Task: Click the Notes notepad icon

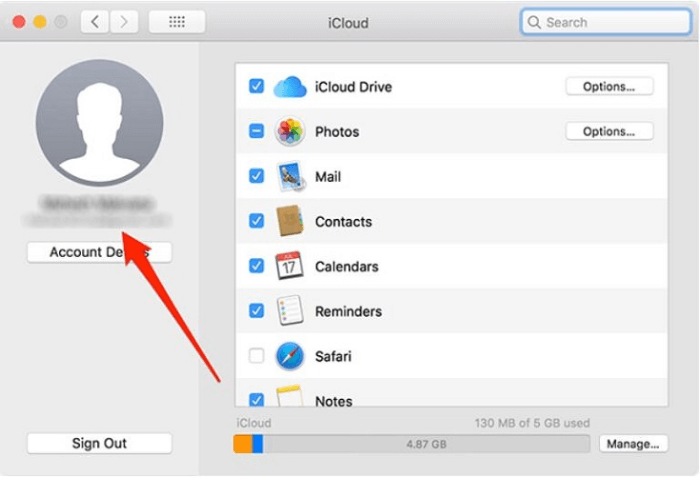Action: tap(289, 396)
